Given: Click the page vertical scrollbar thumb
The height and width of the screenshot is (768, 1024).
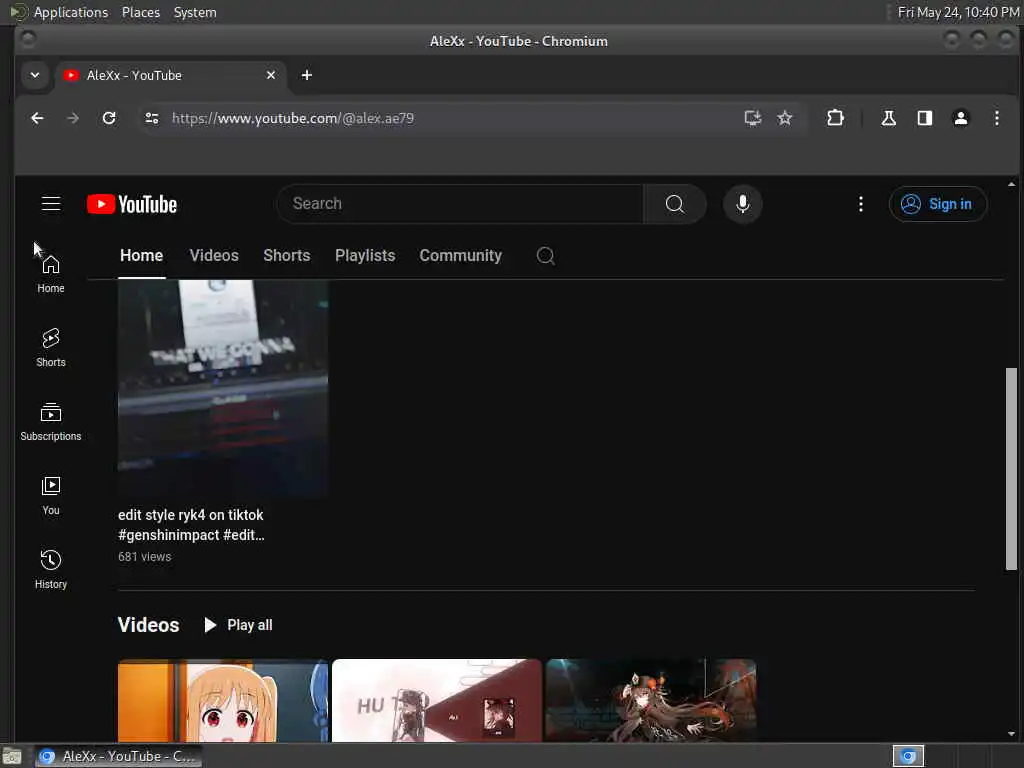Looking at the screenshot, I should tap(1011, 468).
